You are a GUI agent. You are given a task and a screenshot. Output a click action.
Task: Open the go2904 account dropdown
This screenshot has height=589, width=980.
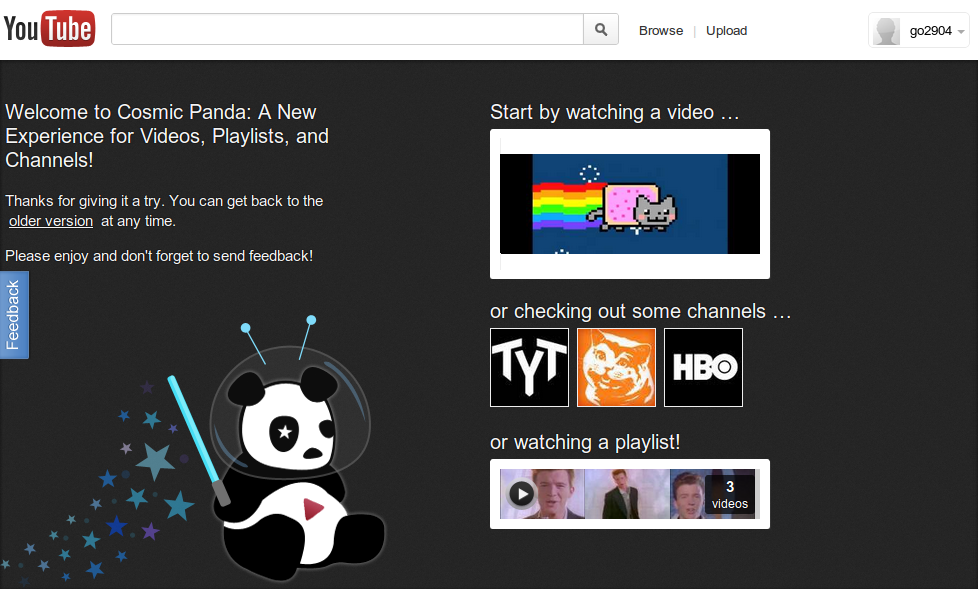919,30
